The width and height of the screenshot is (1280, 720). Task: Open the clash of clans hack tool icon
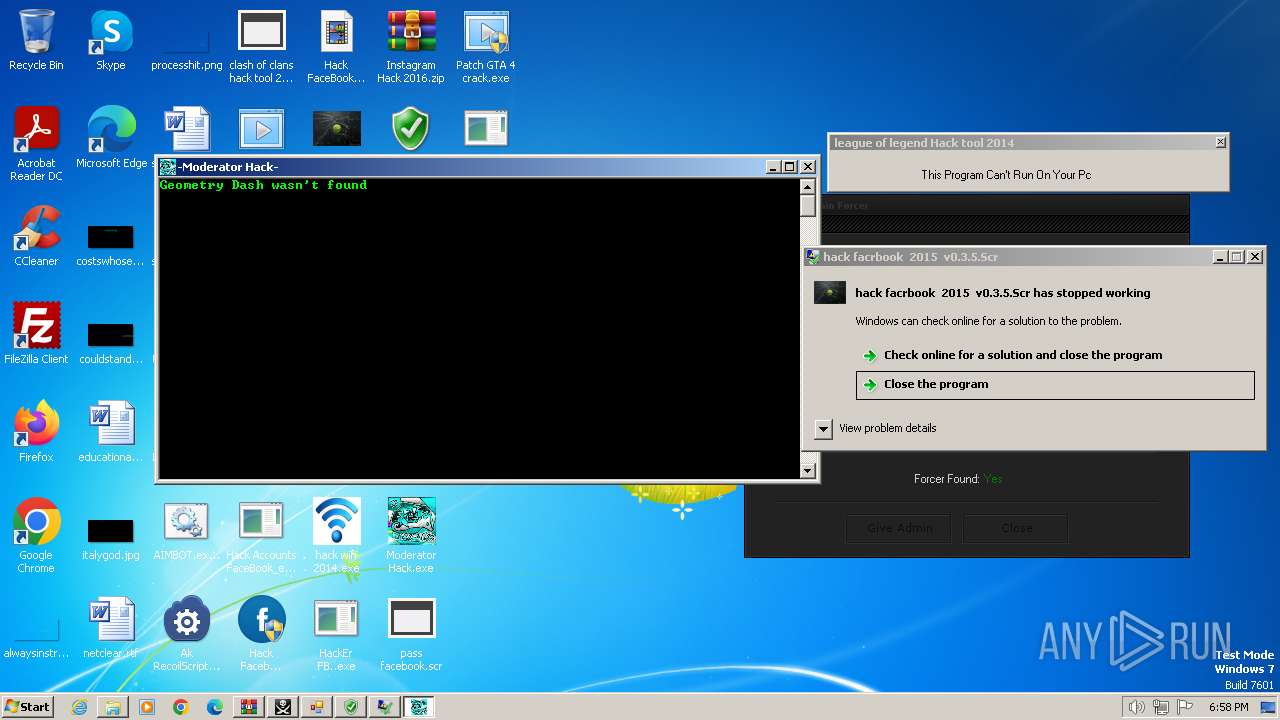click(x=261, y=47)
